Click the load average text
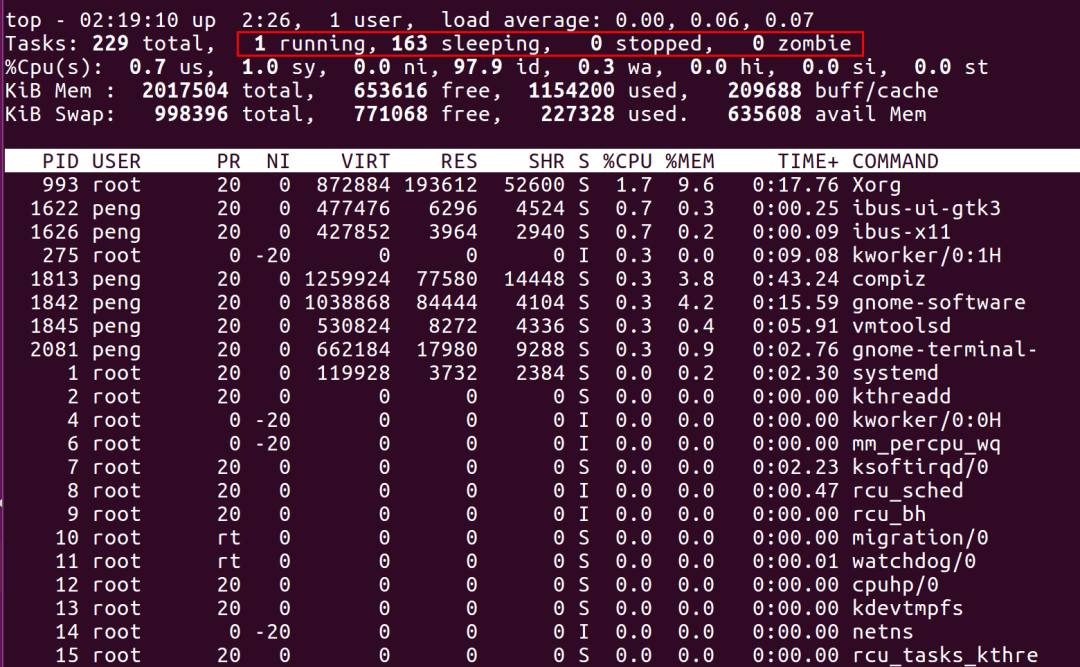The image size is (1080, 667). point(627,20)
